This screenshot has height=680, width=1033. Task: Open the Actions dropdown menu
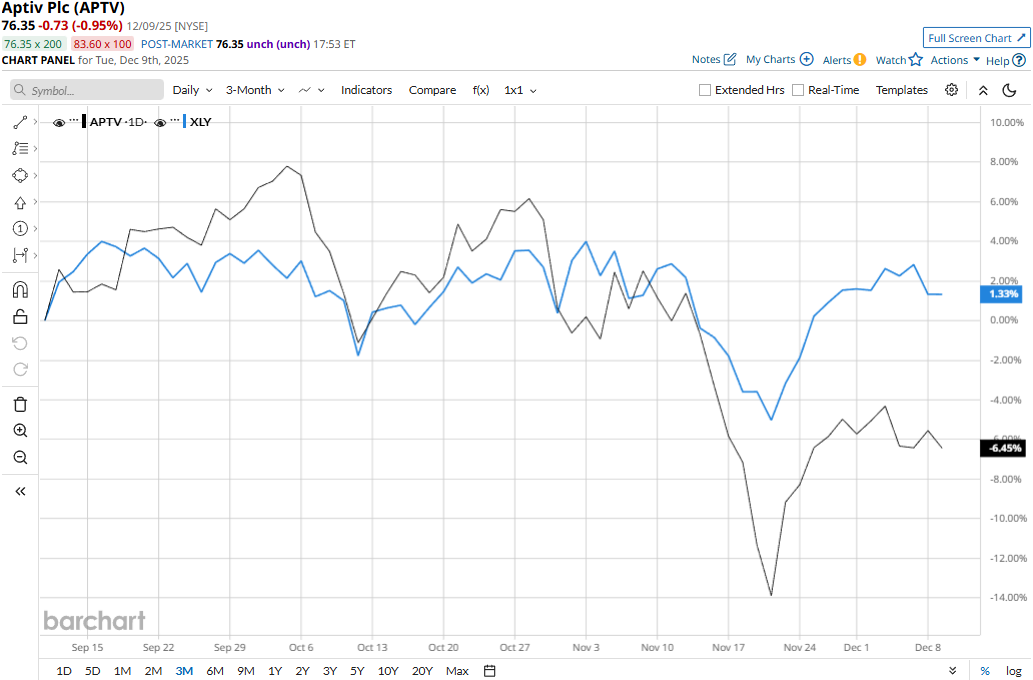(x=955, y=60)
